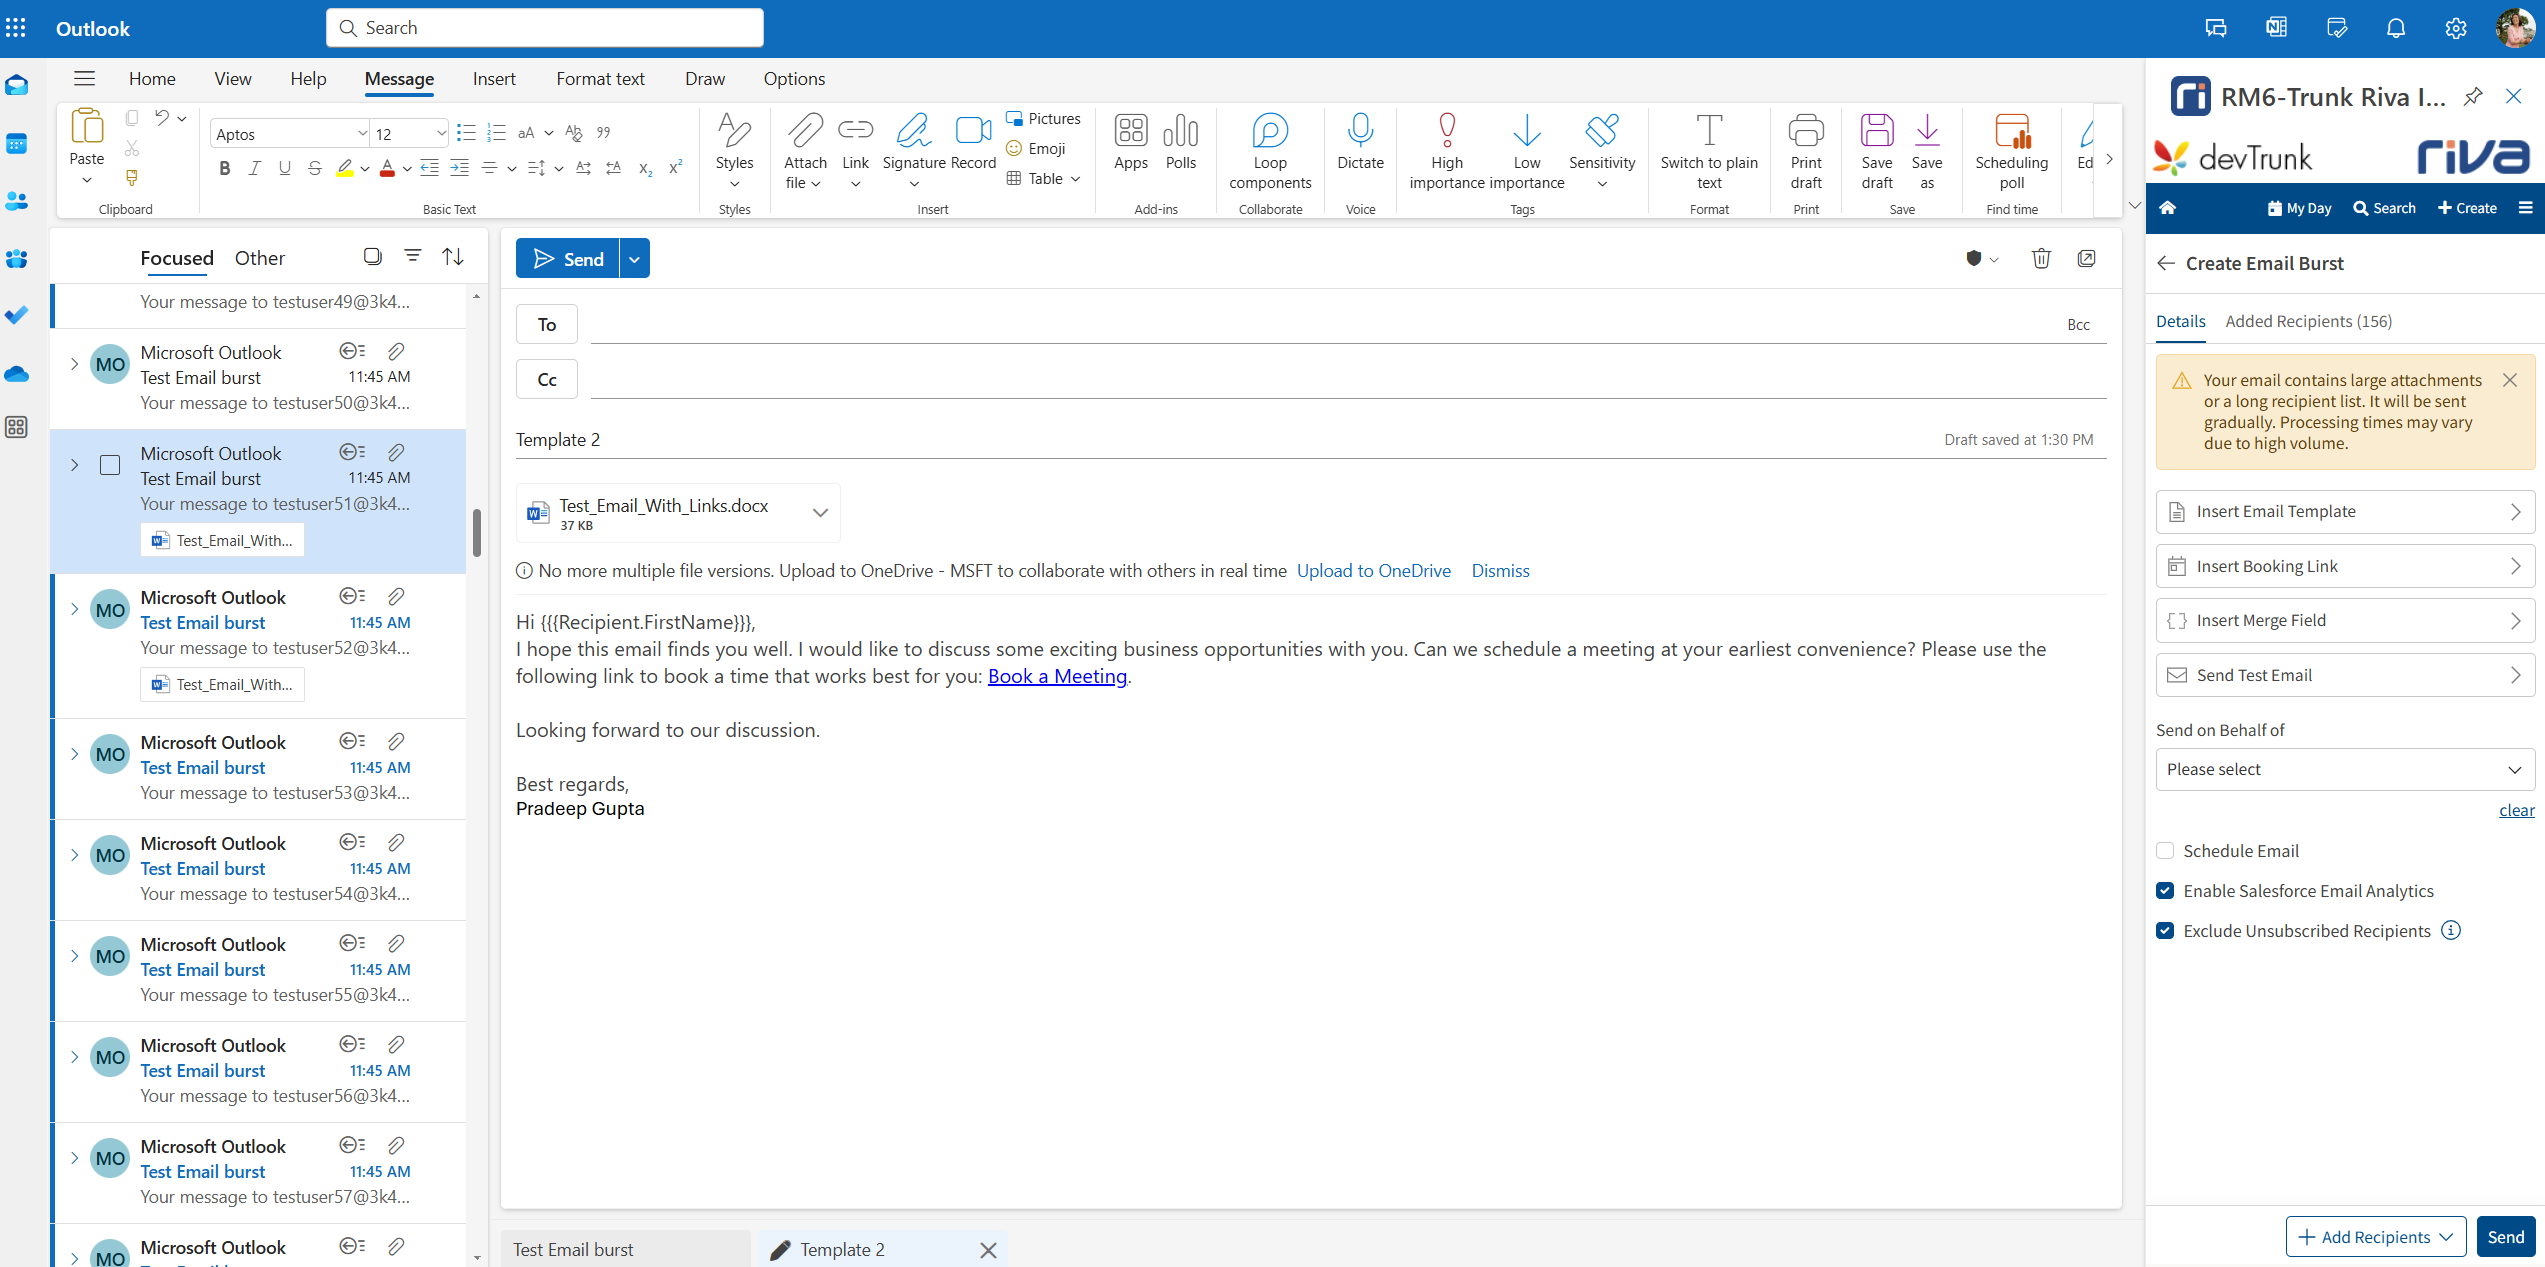
Task: Click the Dictate microphone icon
Action: 1360,131
